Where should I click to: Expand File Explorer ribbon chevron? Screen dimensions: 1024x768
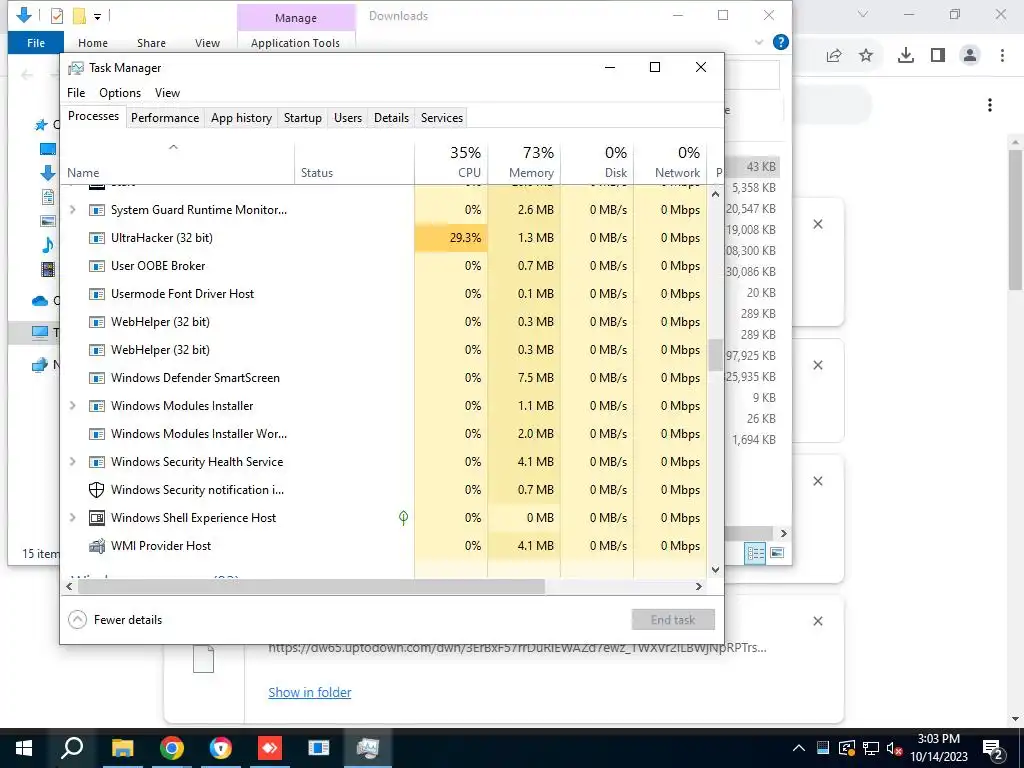(759, 42)
